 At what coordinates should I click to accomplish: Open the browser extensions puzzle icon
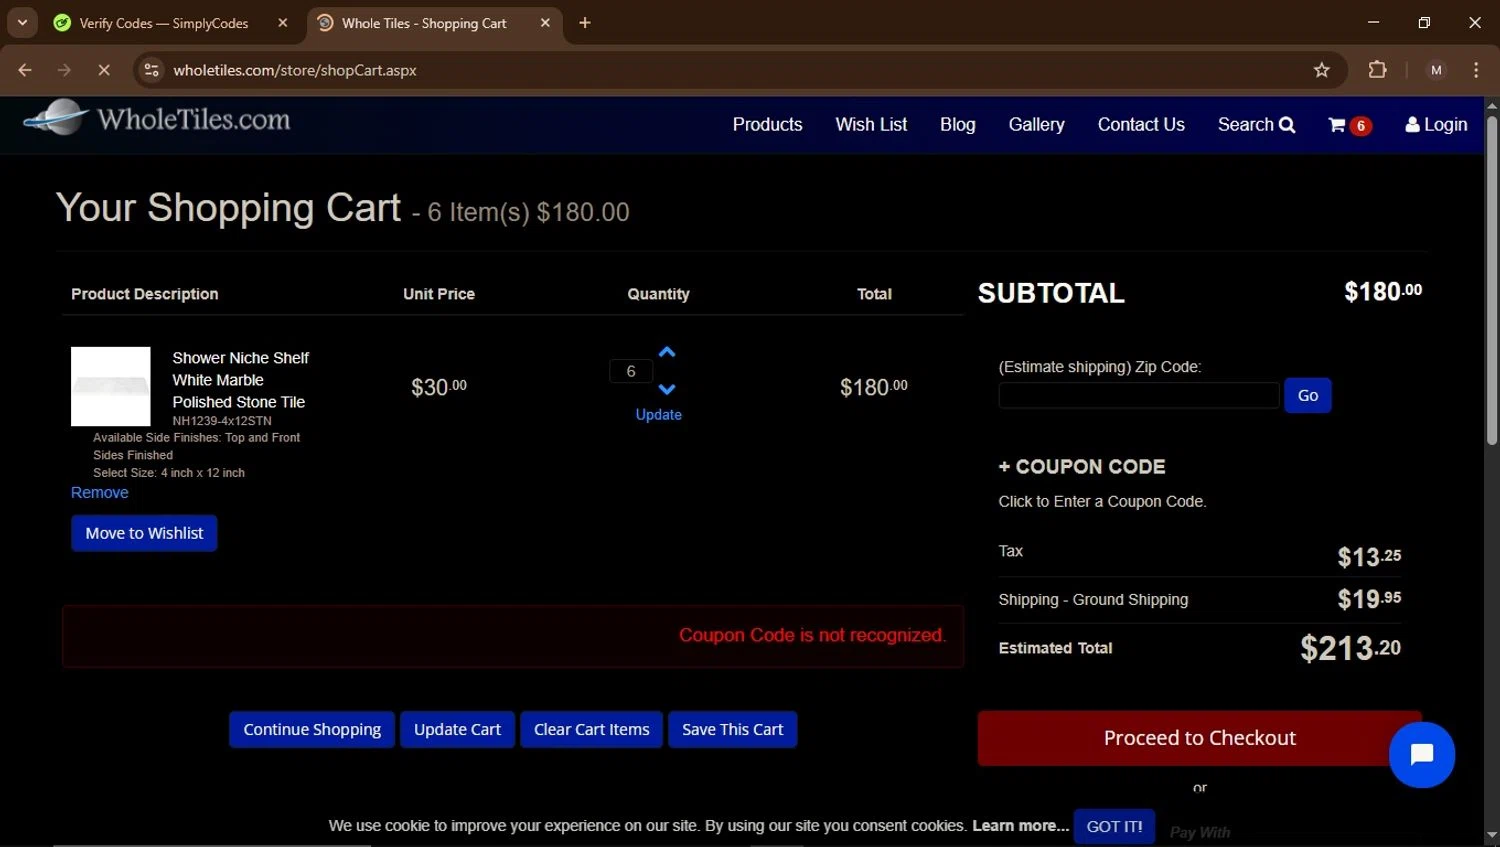click(1377, 70)
